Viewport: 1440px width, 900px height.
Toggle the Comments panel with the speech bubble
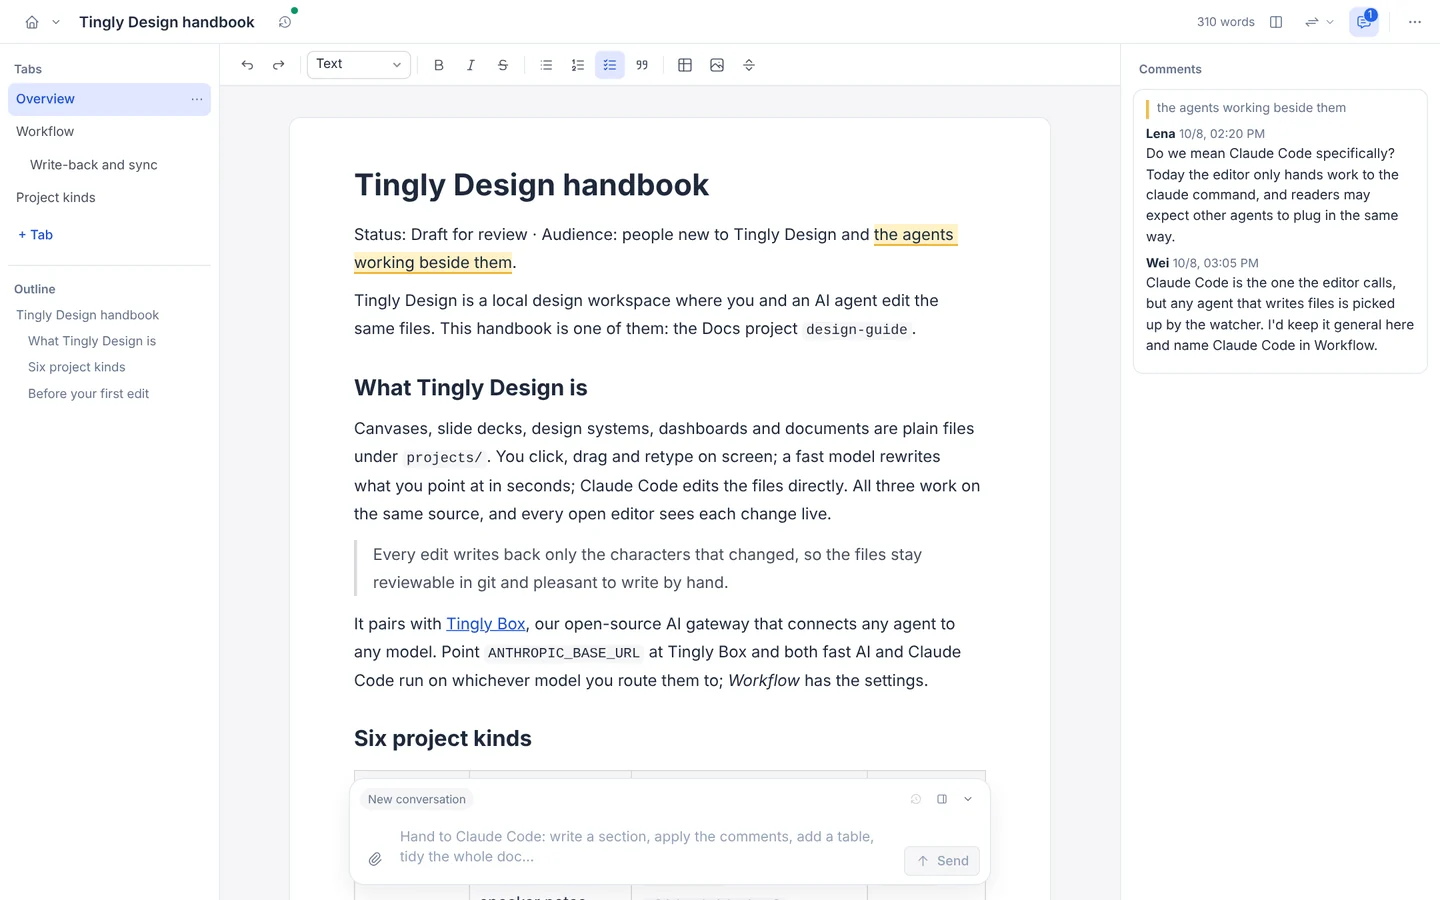click(1364, 22)
